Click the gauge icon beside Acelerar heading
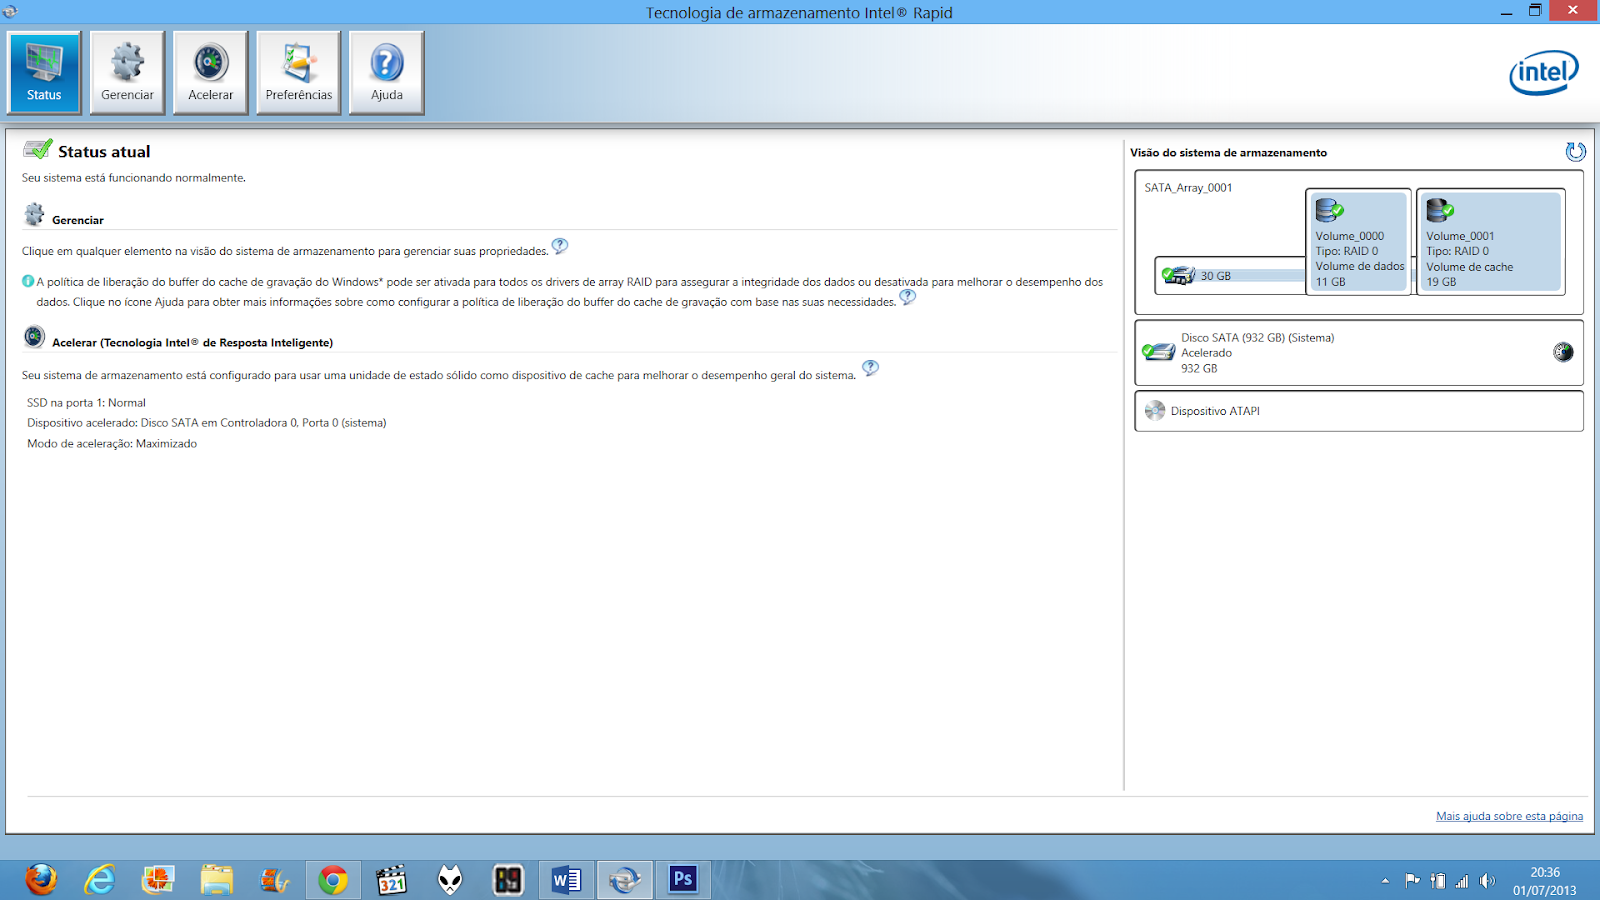1600x900 pixels. click(x=34, y=337)
